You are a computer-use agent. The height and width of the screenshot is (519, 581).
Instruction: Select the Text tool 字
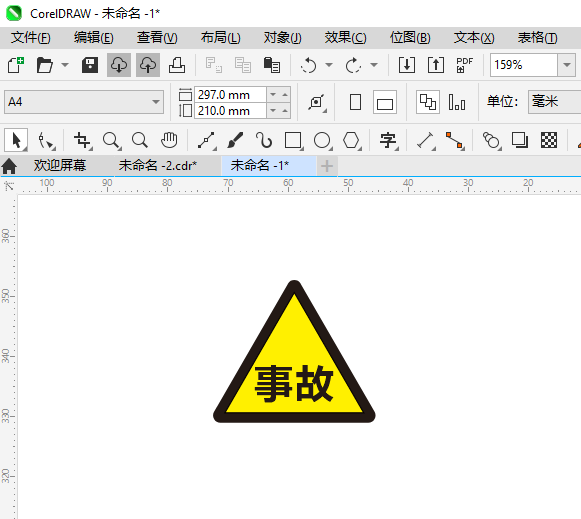388,140
